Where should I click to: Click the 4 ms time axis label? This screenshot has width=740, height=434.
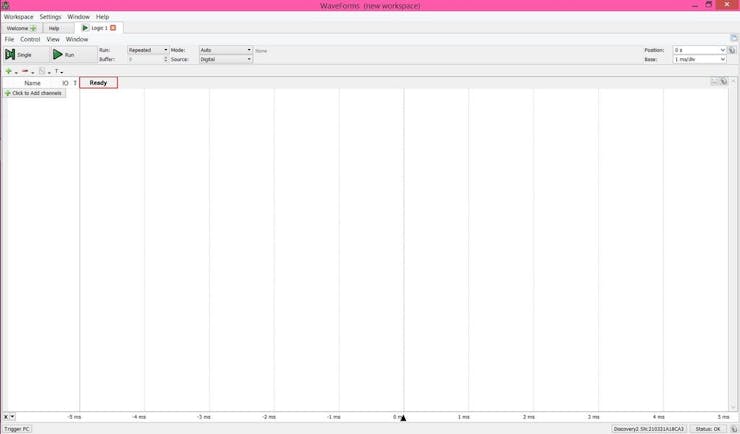(x=659, y=417)
